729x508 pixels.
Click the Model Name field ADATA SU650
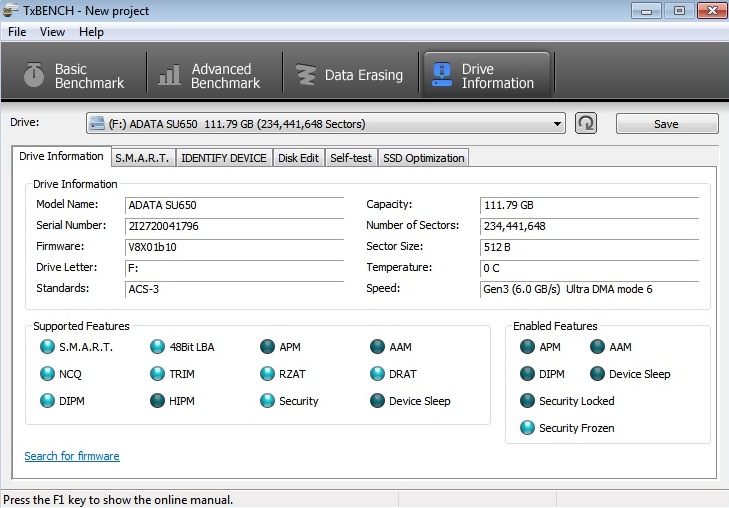pos(234,205)
